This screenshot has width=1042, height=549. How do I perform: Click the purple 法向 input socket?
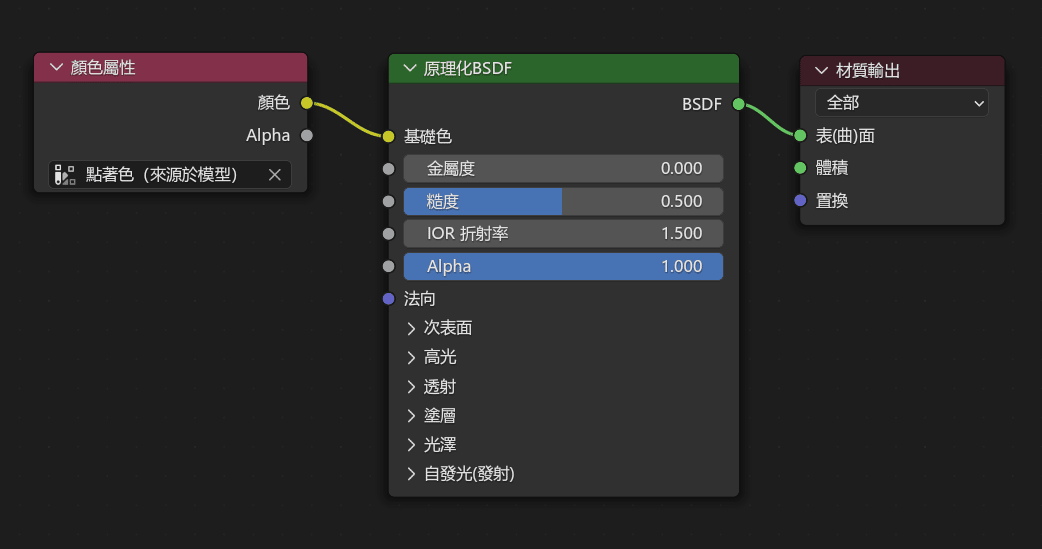pos(389,299)
